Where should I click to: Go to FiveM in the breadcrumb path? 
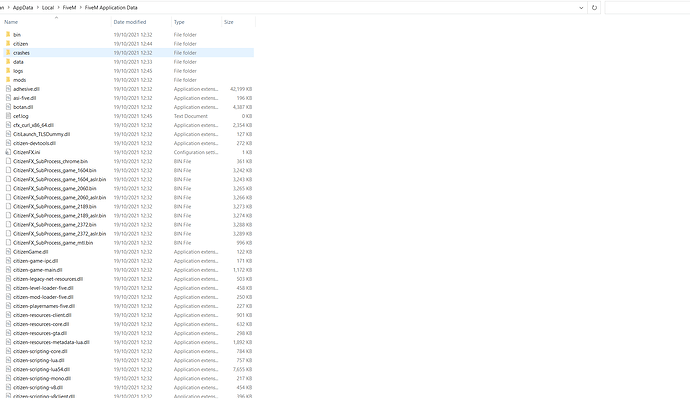click(x=70, y=7)
